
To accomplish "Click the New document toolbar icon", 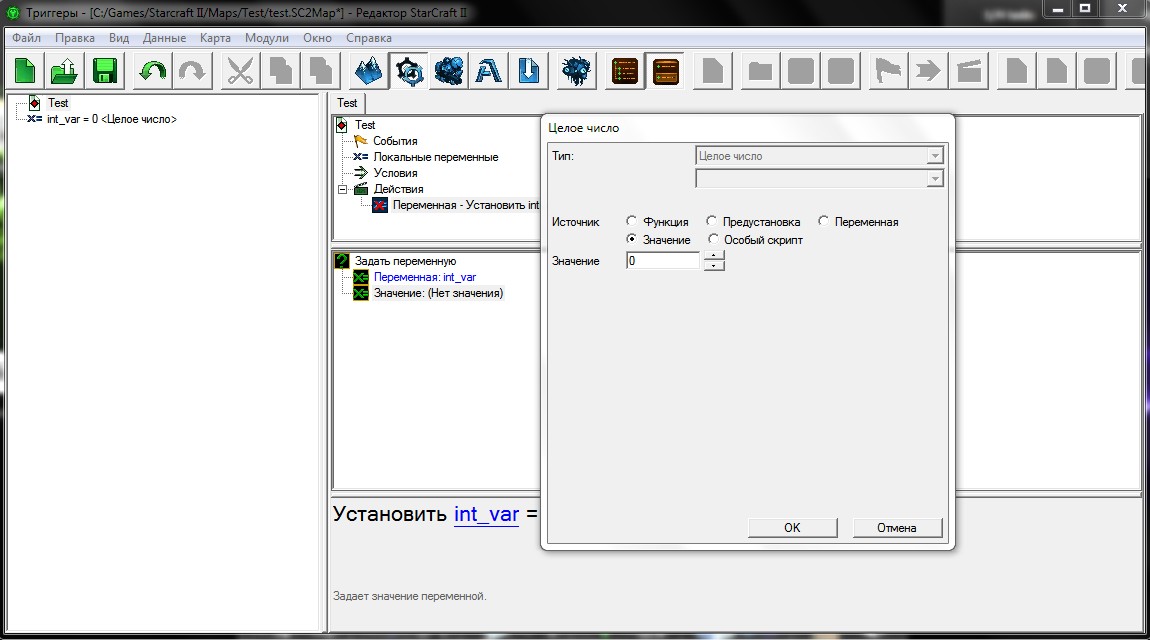I will [25, 71].
